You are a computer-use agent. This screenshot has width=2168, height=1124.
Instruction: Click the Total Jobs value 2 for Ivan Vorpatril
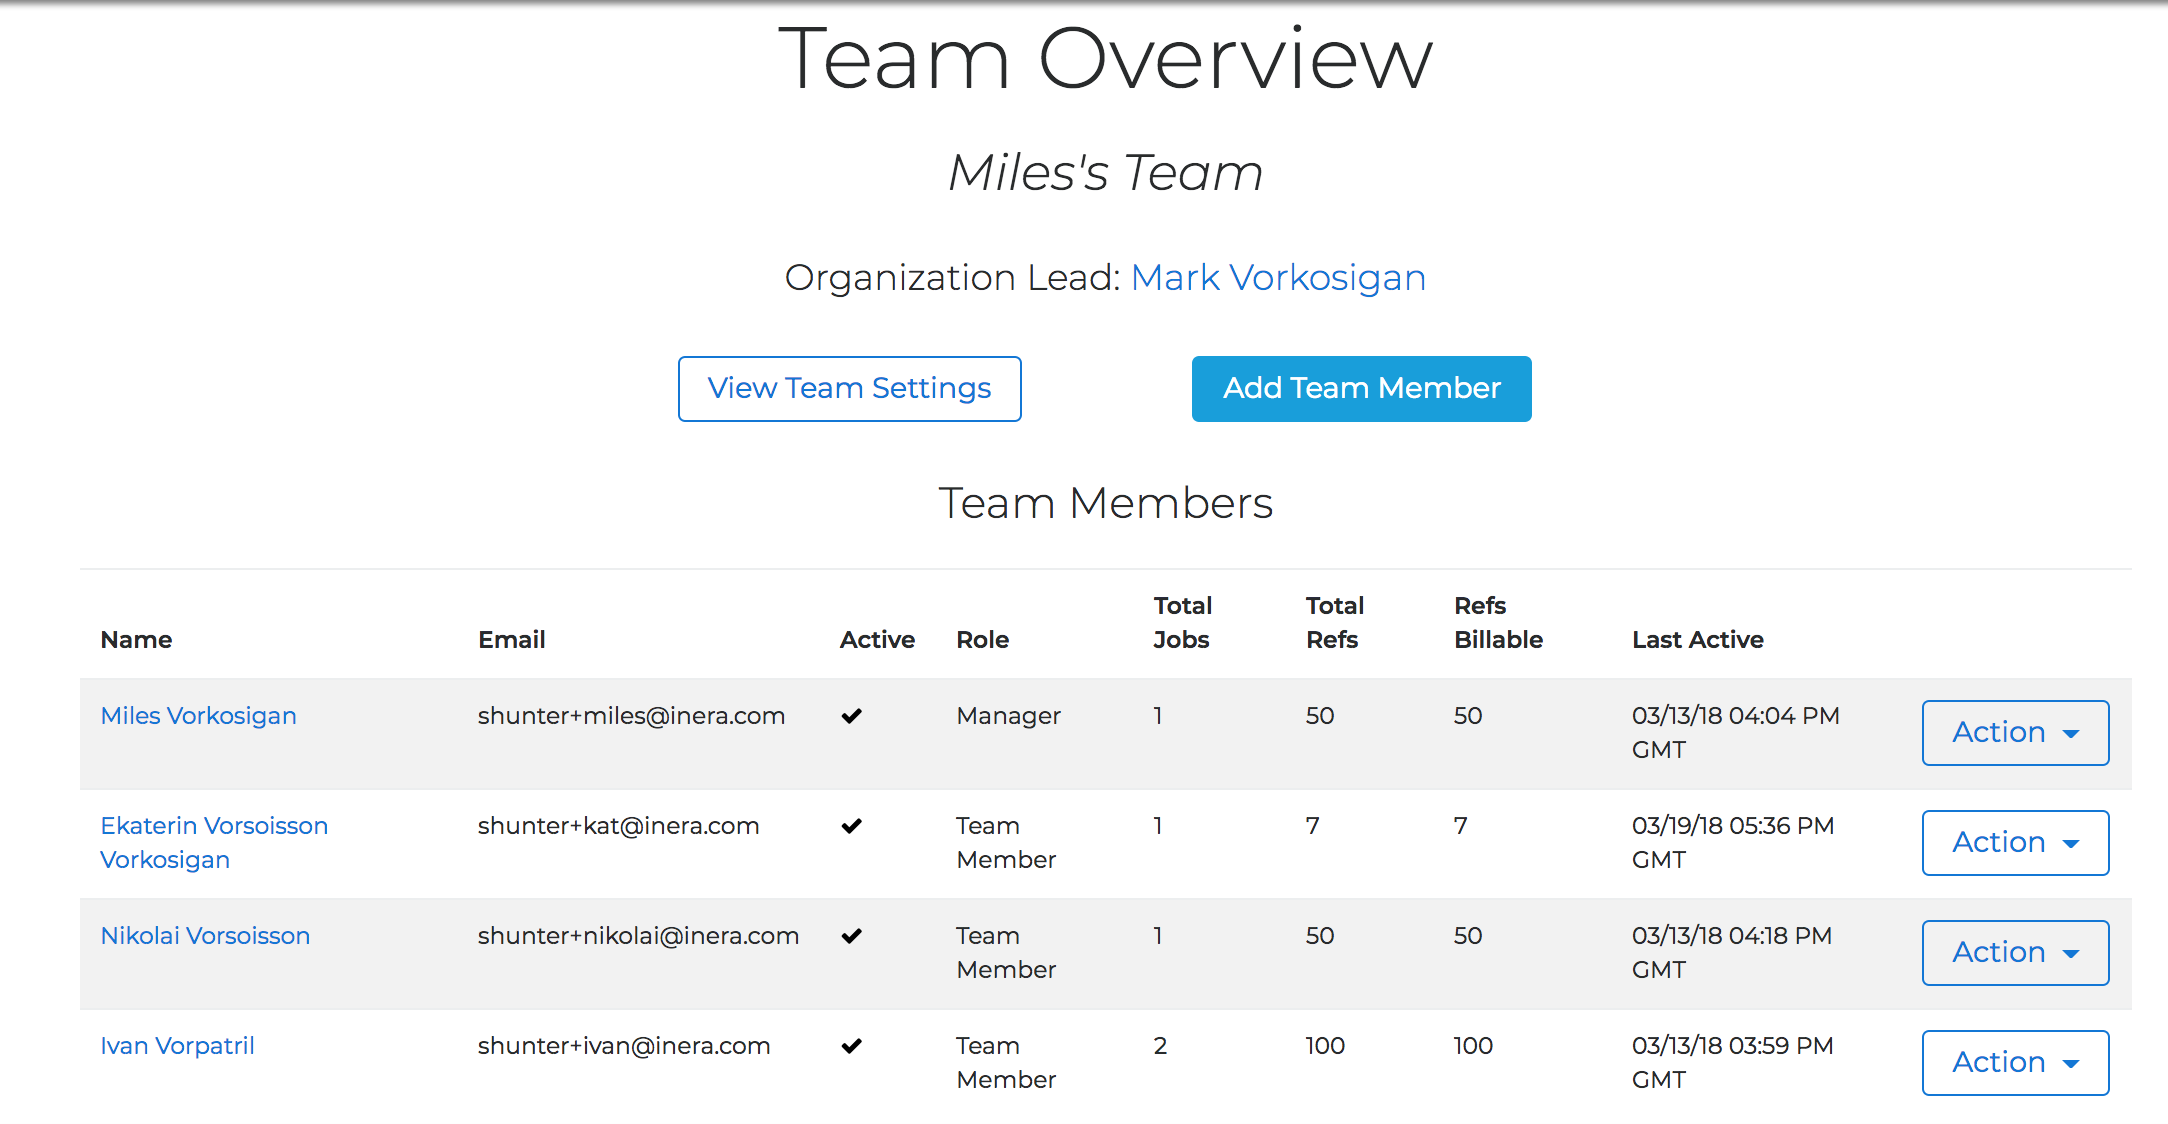click(1160, 1046)
